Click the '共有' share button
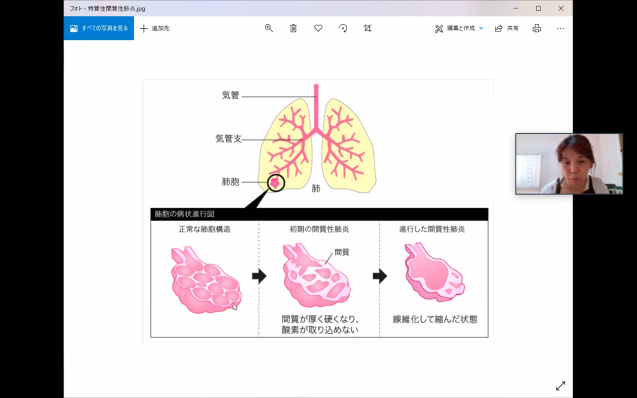This screenshot has width=637, height=398. point(507,28)
